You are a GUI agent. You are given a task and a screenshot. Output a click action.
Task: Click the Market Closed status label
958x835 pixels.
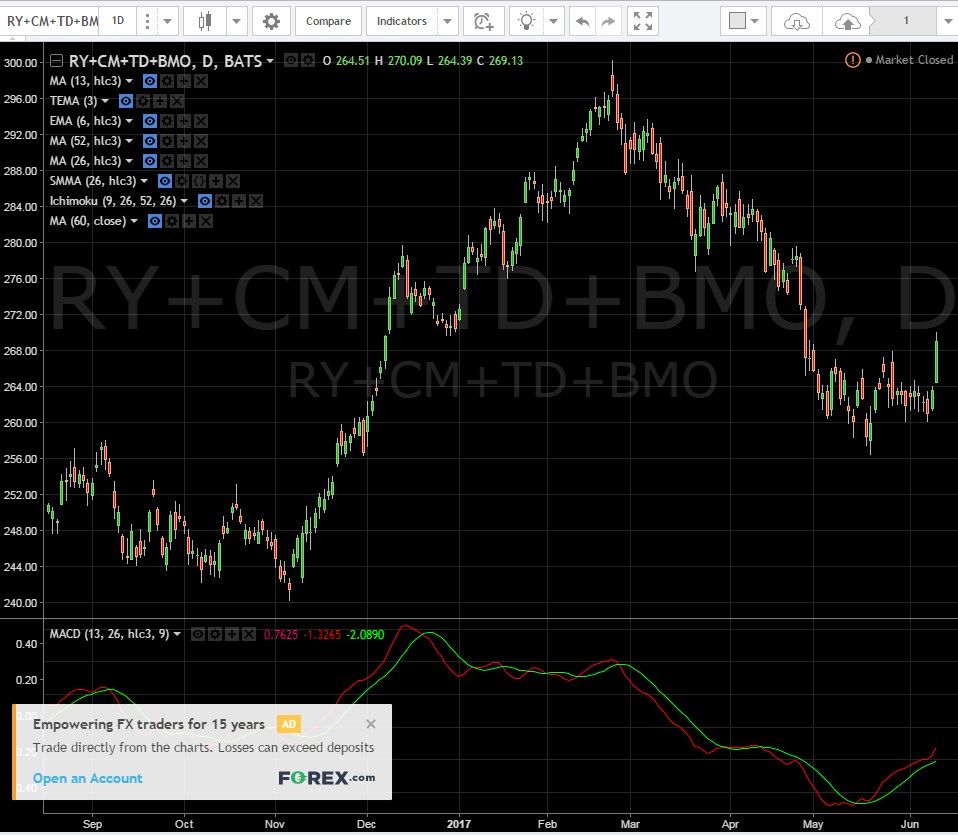click(x=914, y=60)
